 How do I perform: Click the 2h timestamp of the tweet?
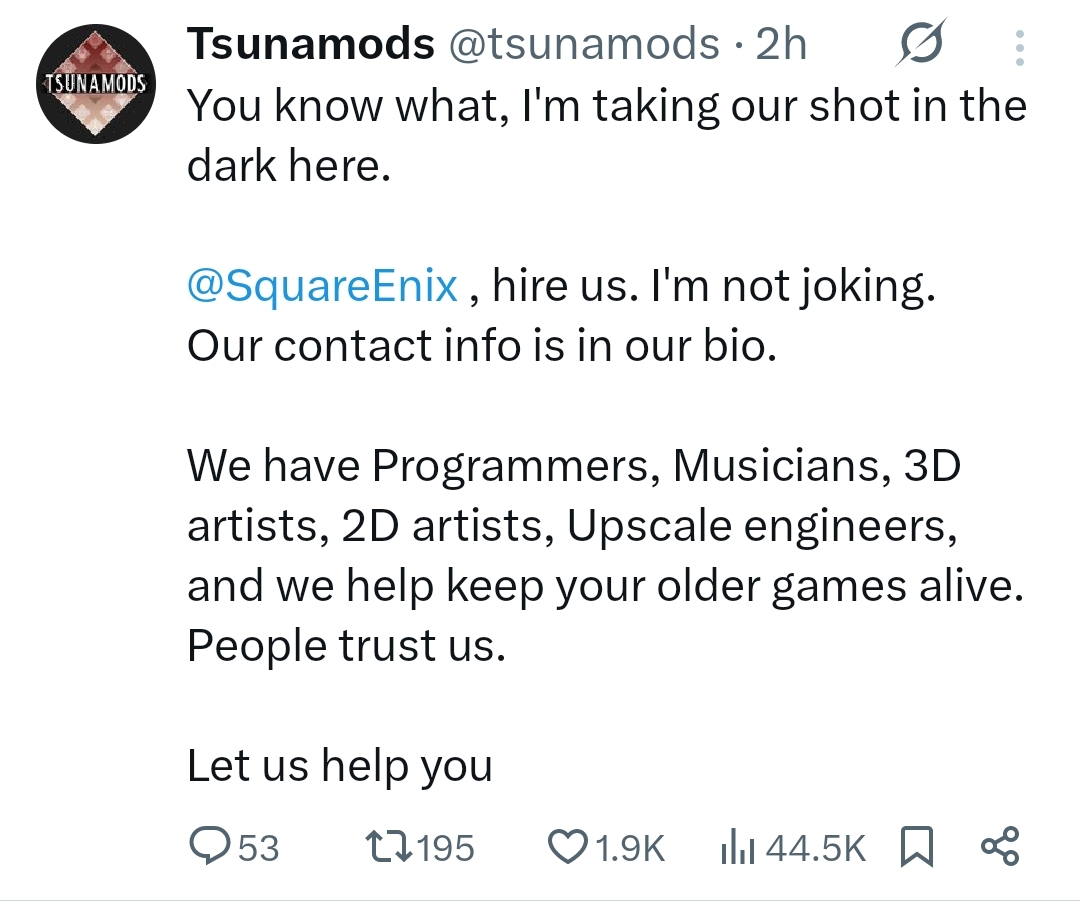tap(781, 44)
